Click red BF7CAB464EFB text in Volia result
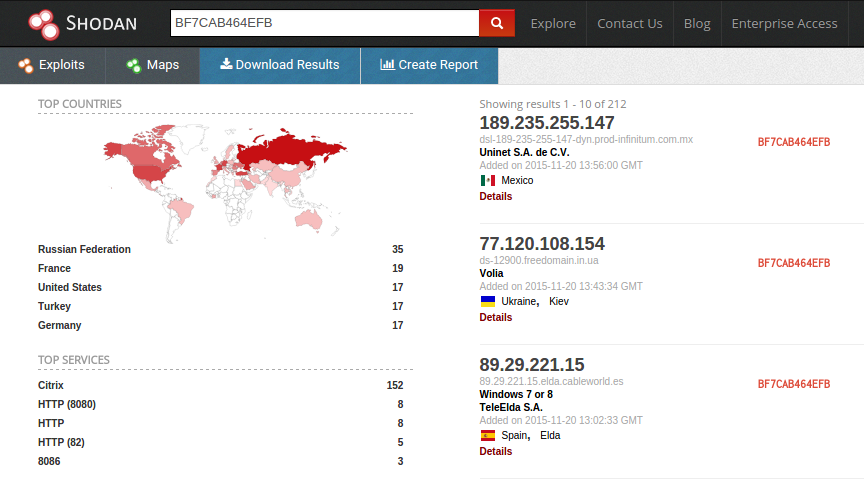The width and height of the screenshot is (864, 484). pos(793,263)
